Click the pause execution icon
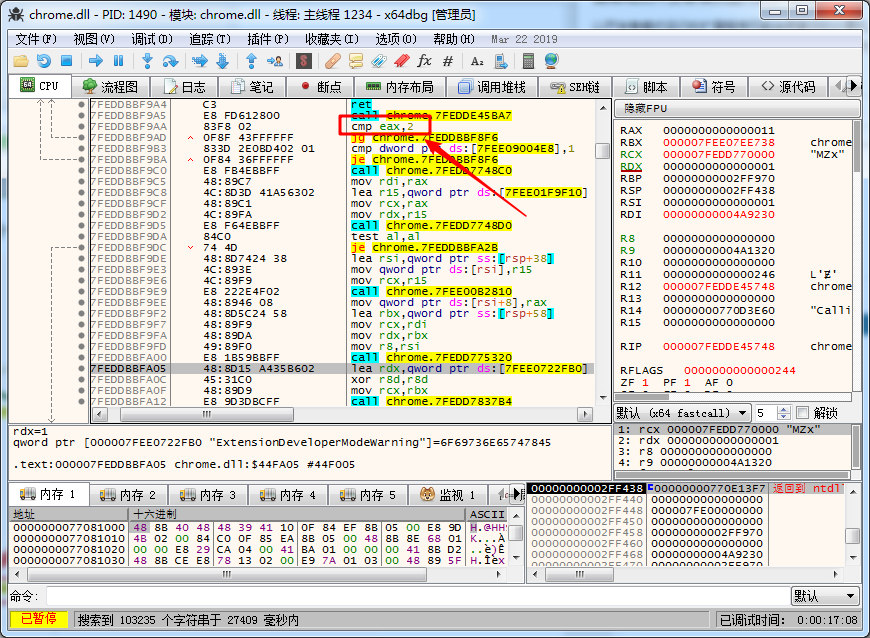 click(x=118, y=61)
